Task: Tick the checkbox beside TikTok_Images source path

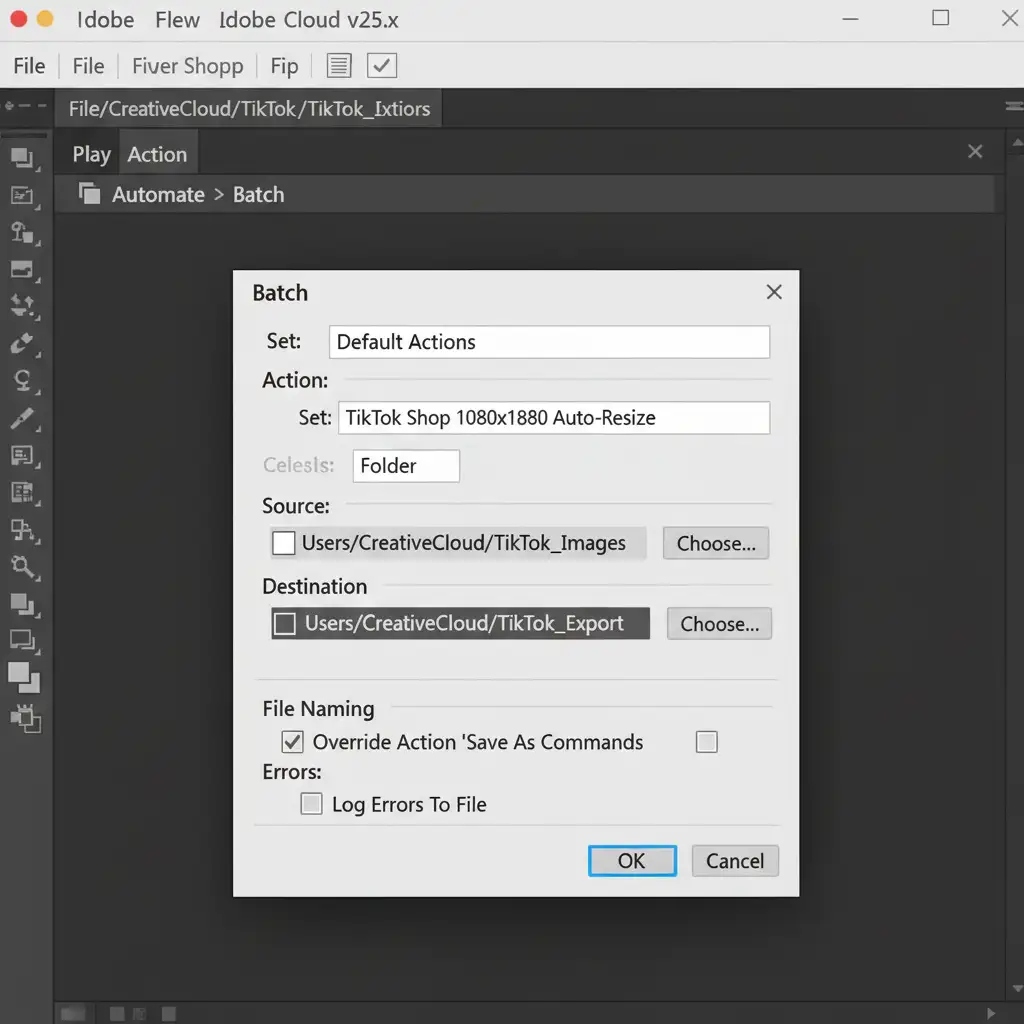Action: [284, 543]
